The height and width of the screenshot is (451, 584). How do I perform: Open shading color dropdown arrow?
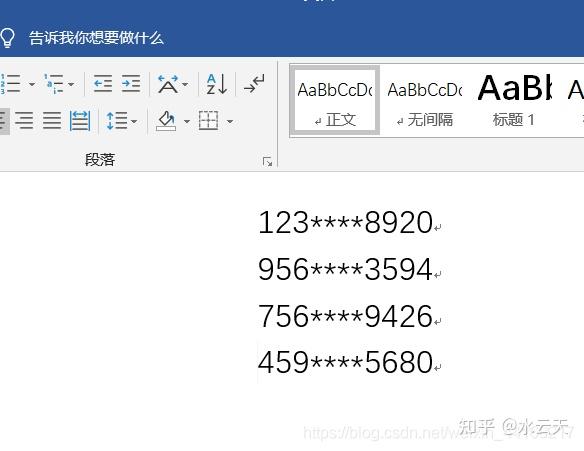[187, 121]
